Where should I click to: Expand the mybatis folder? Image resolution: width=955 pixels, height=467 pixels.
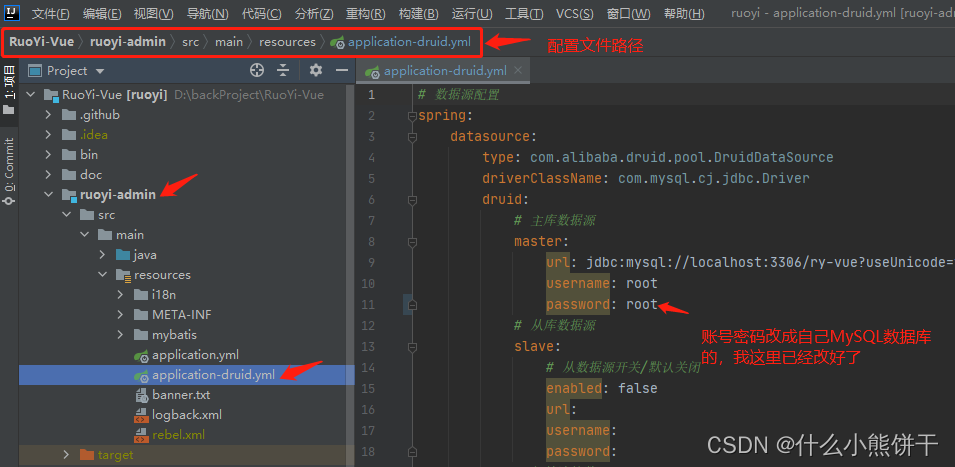[x=121, y=335]
